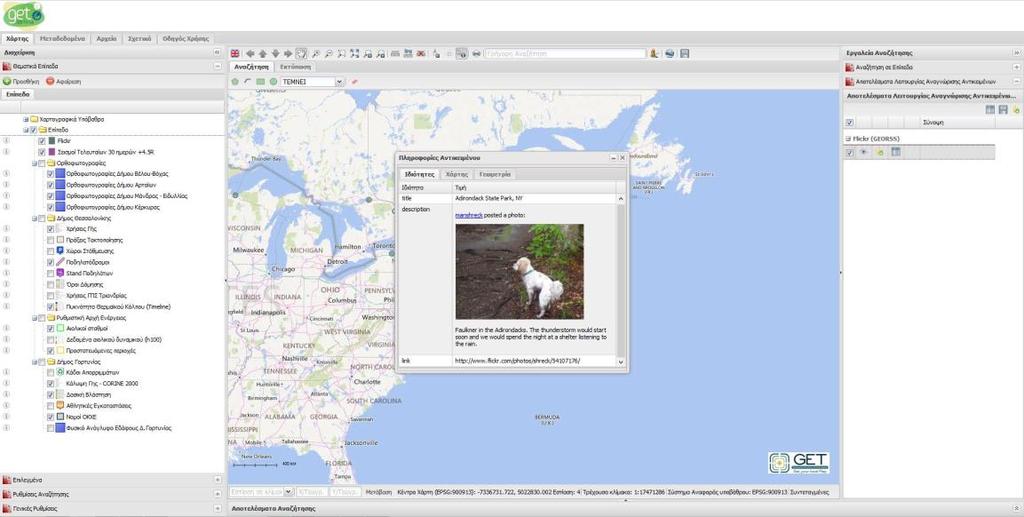
Task: Toggle Σεισμοί Τελευταίων 30 ημερών layer checkbox
Action: coord(42,152)
